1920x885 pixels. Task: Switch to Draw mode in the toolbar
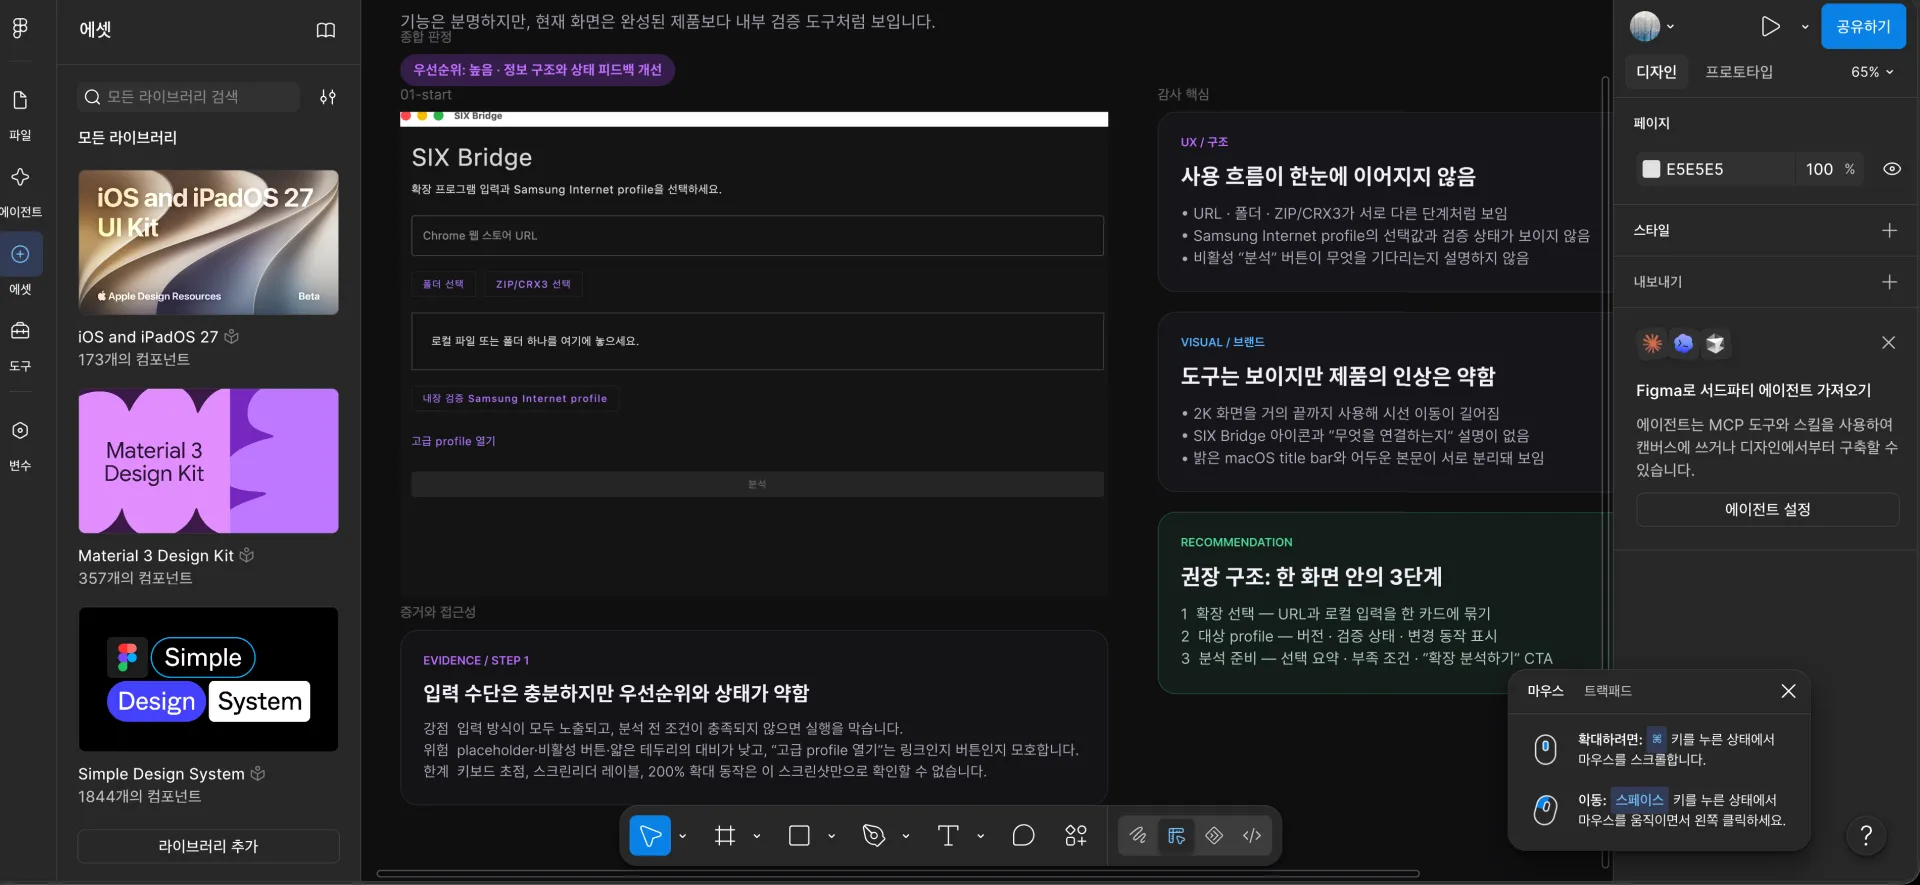1138,836
